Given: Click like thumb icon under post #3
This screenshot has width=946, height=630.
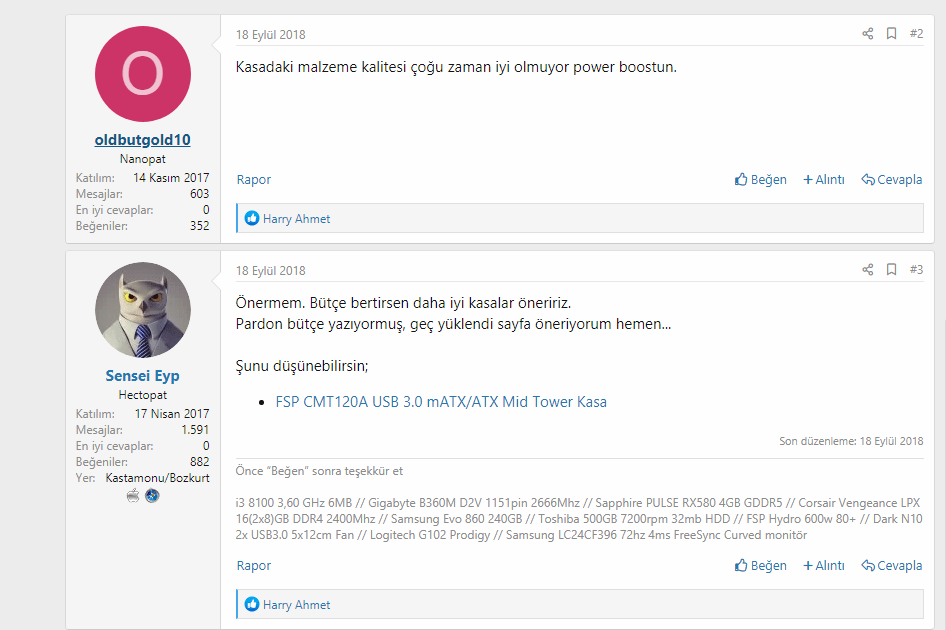Looking at the screenshot, I should click(x=252, y=605).
